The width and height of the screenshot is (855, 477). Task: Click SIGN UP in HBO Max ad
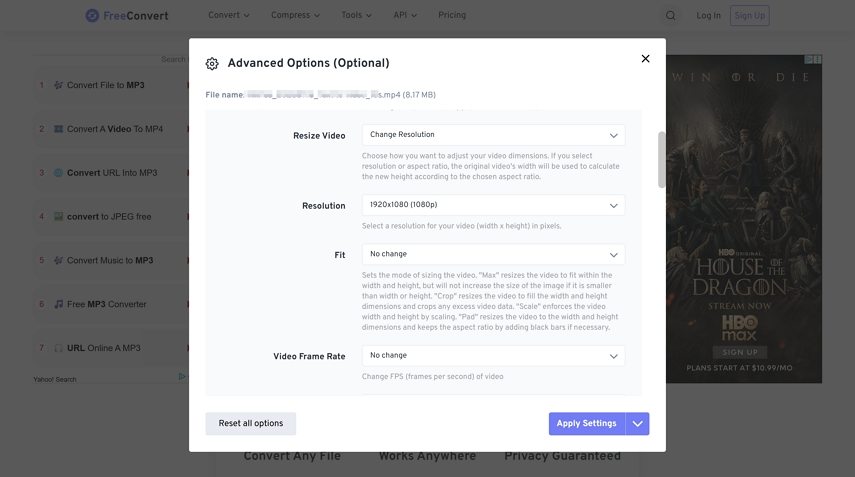click(740, 352)
